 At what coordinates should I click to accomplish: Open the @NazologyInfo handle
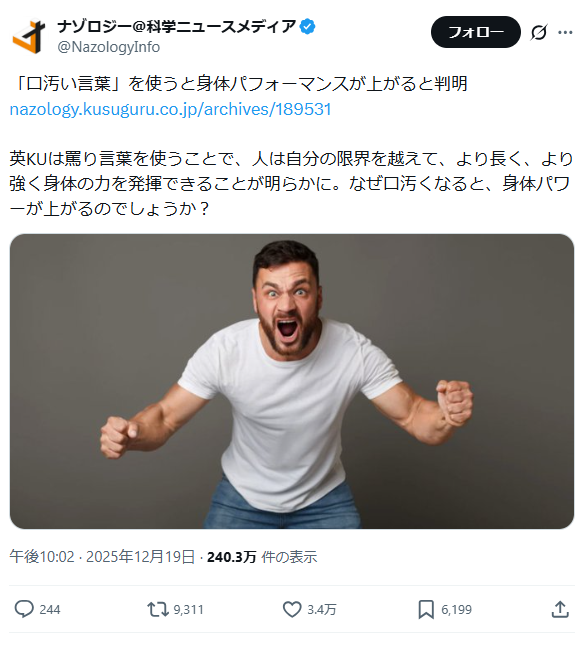tap(109, 47)
